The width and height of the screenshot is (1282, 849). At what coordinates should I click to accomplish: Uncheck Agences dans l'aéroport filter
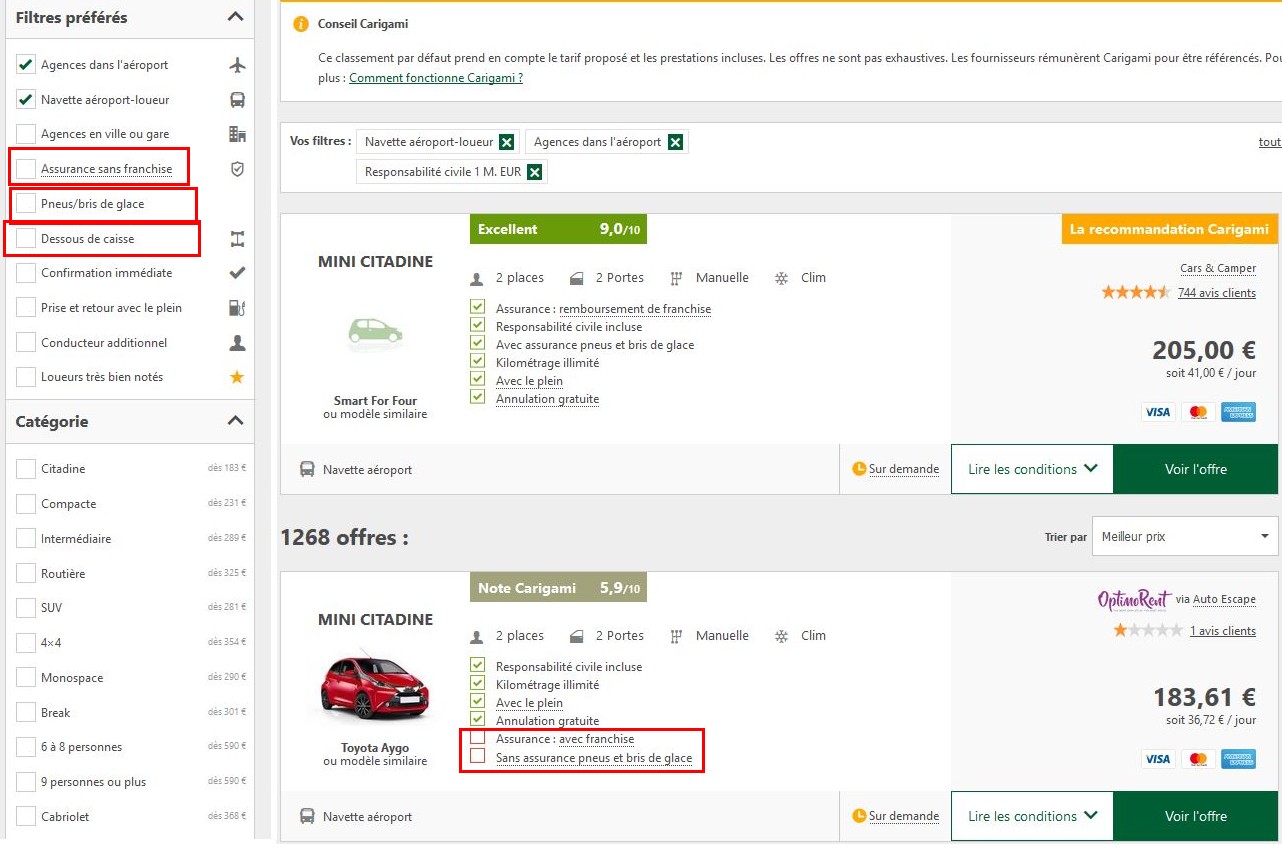(26, 65)
